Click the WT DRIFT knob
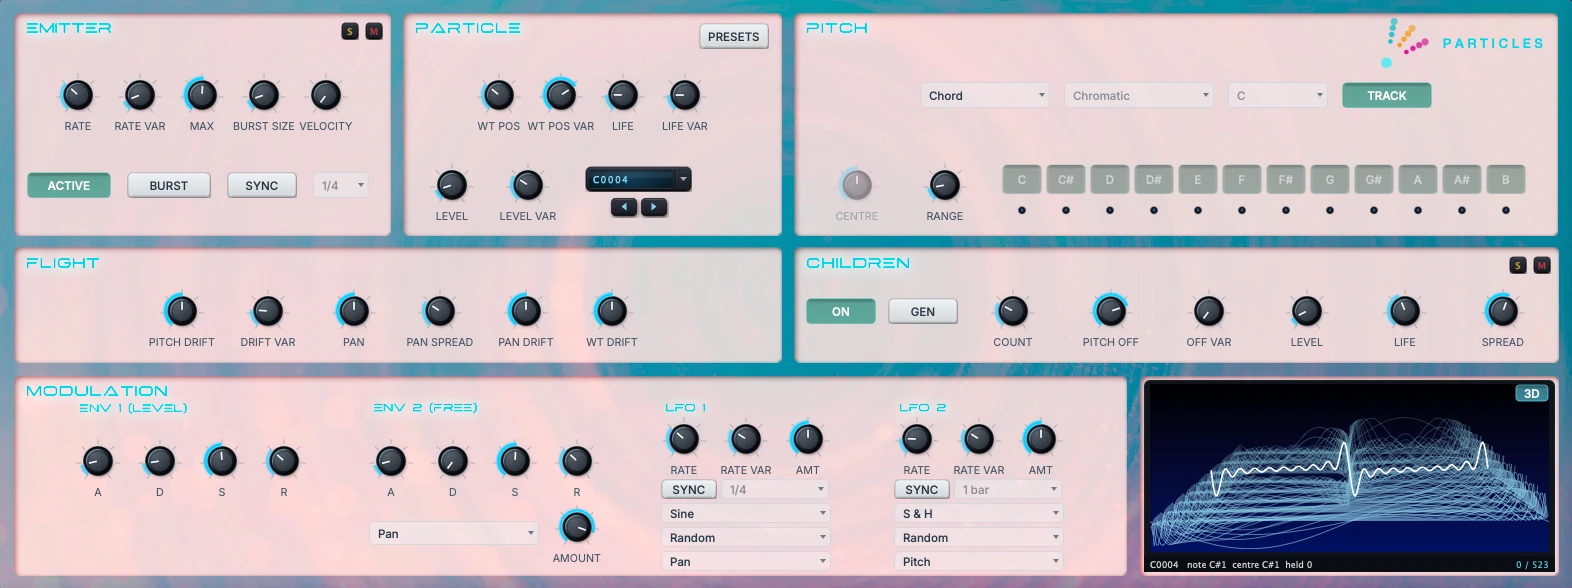 [x=612, y=311]
